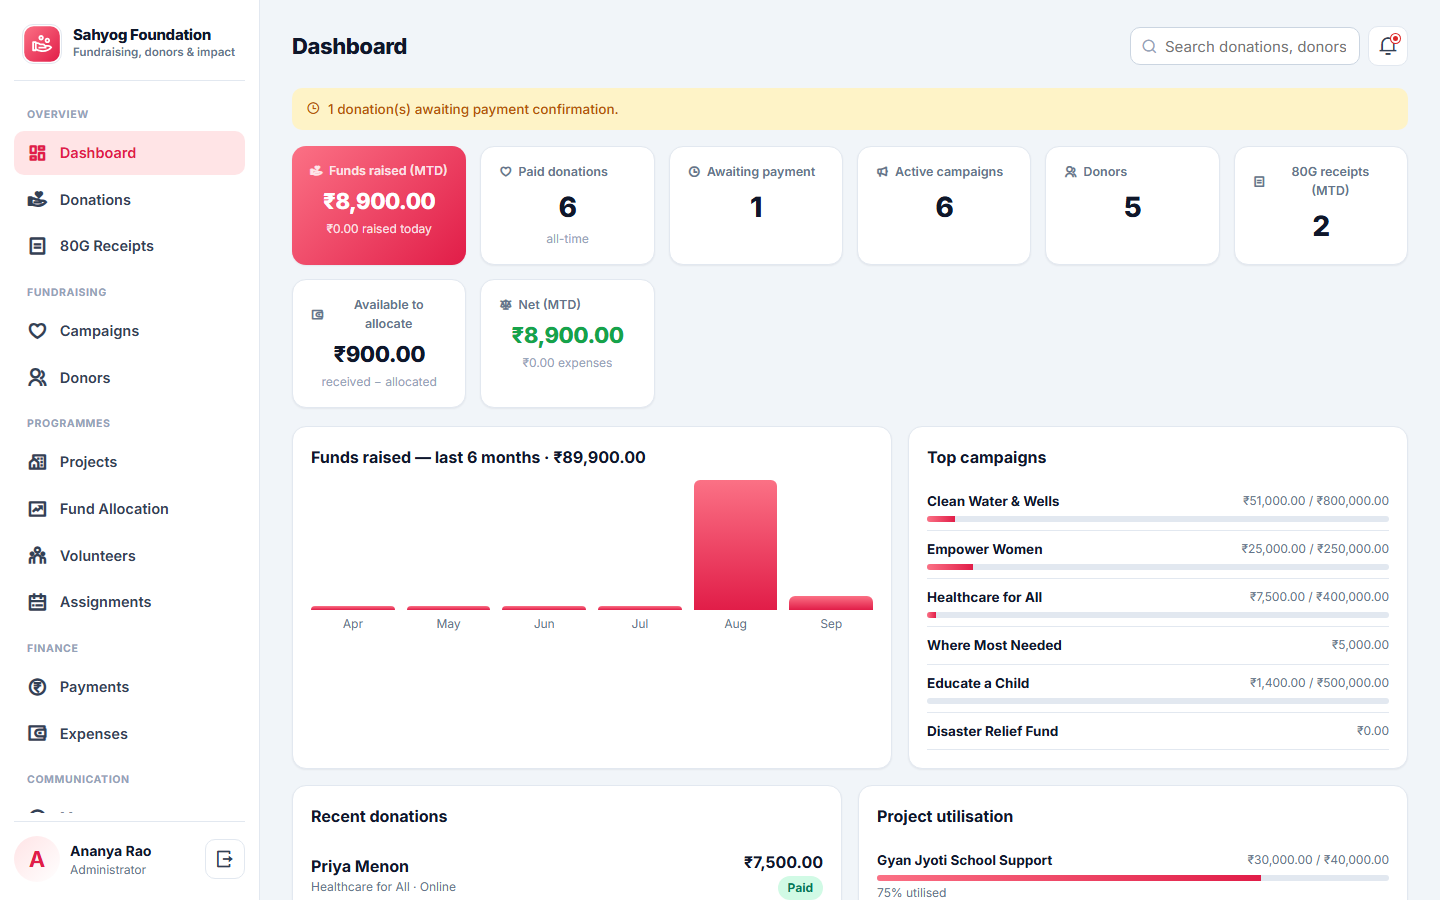
Task: Open the Projects section
Action: [129, 462]
